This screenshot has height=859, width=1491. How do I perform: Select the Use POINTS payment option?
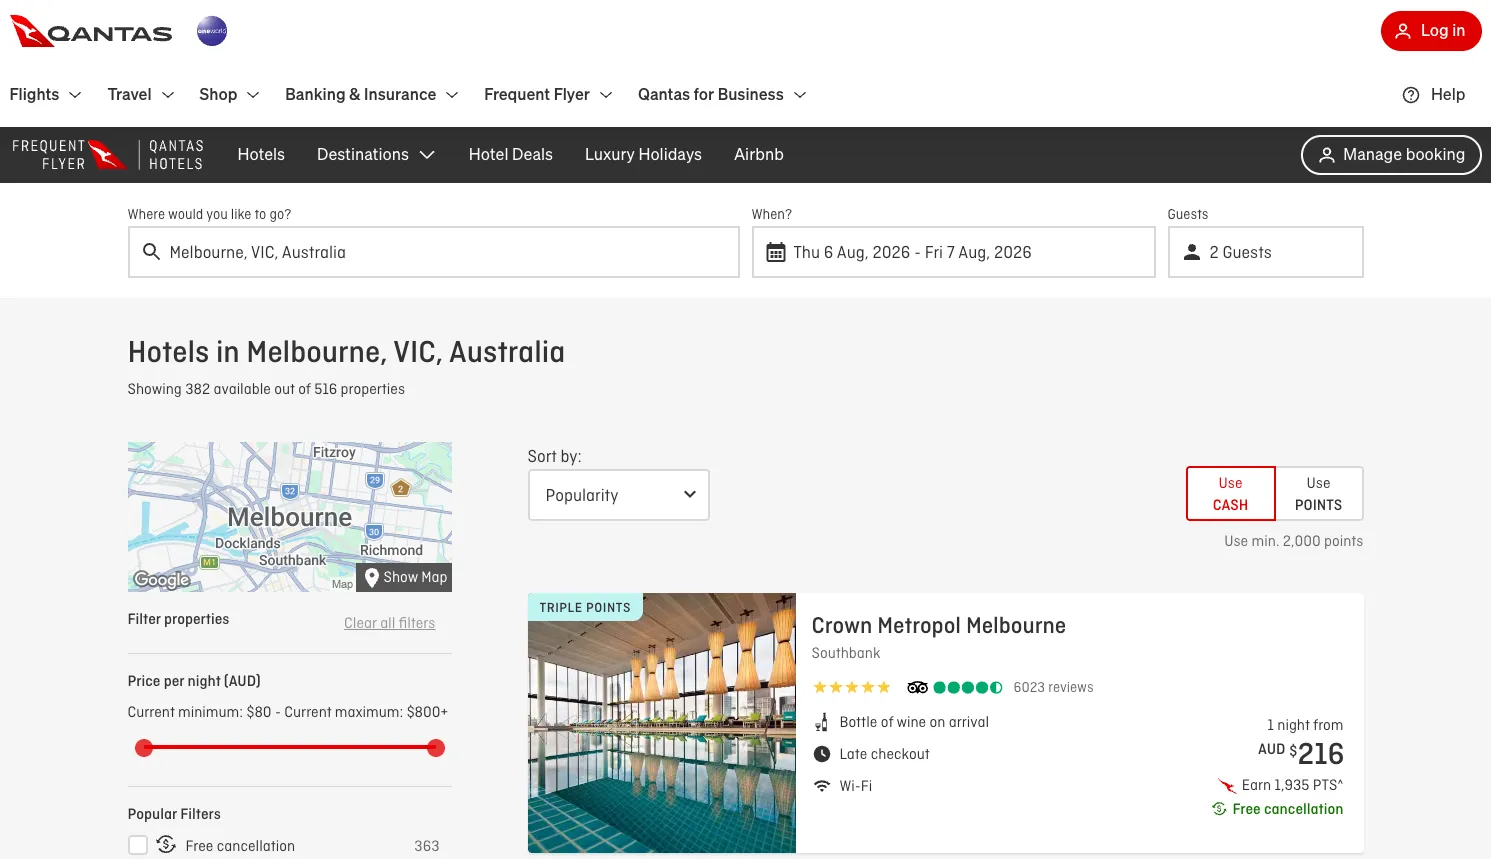click(x=1319, y=494)
